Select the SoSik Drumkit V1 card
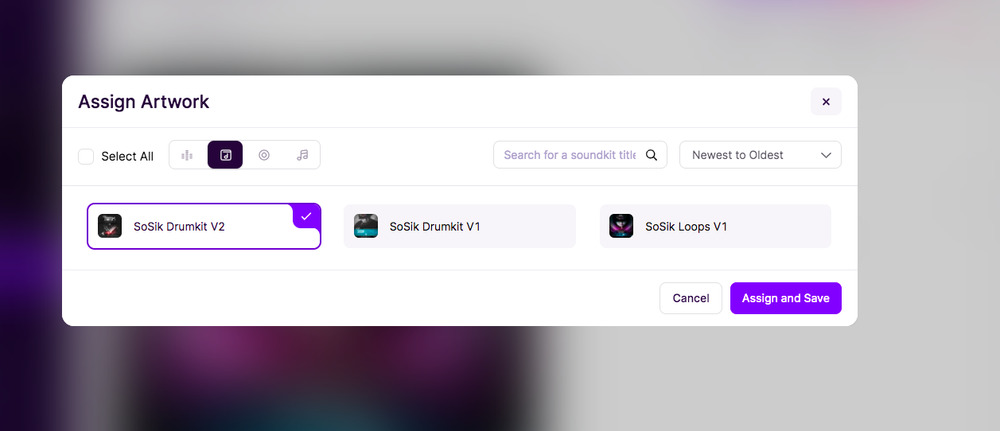The height and width of the screenshot is (431, 1000). [x=460, y=226]
